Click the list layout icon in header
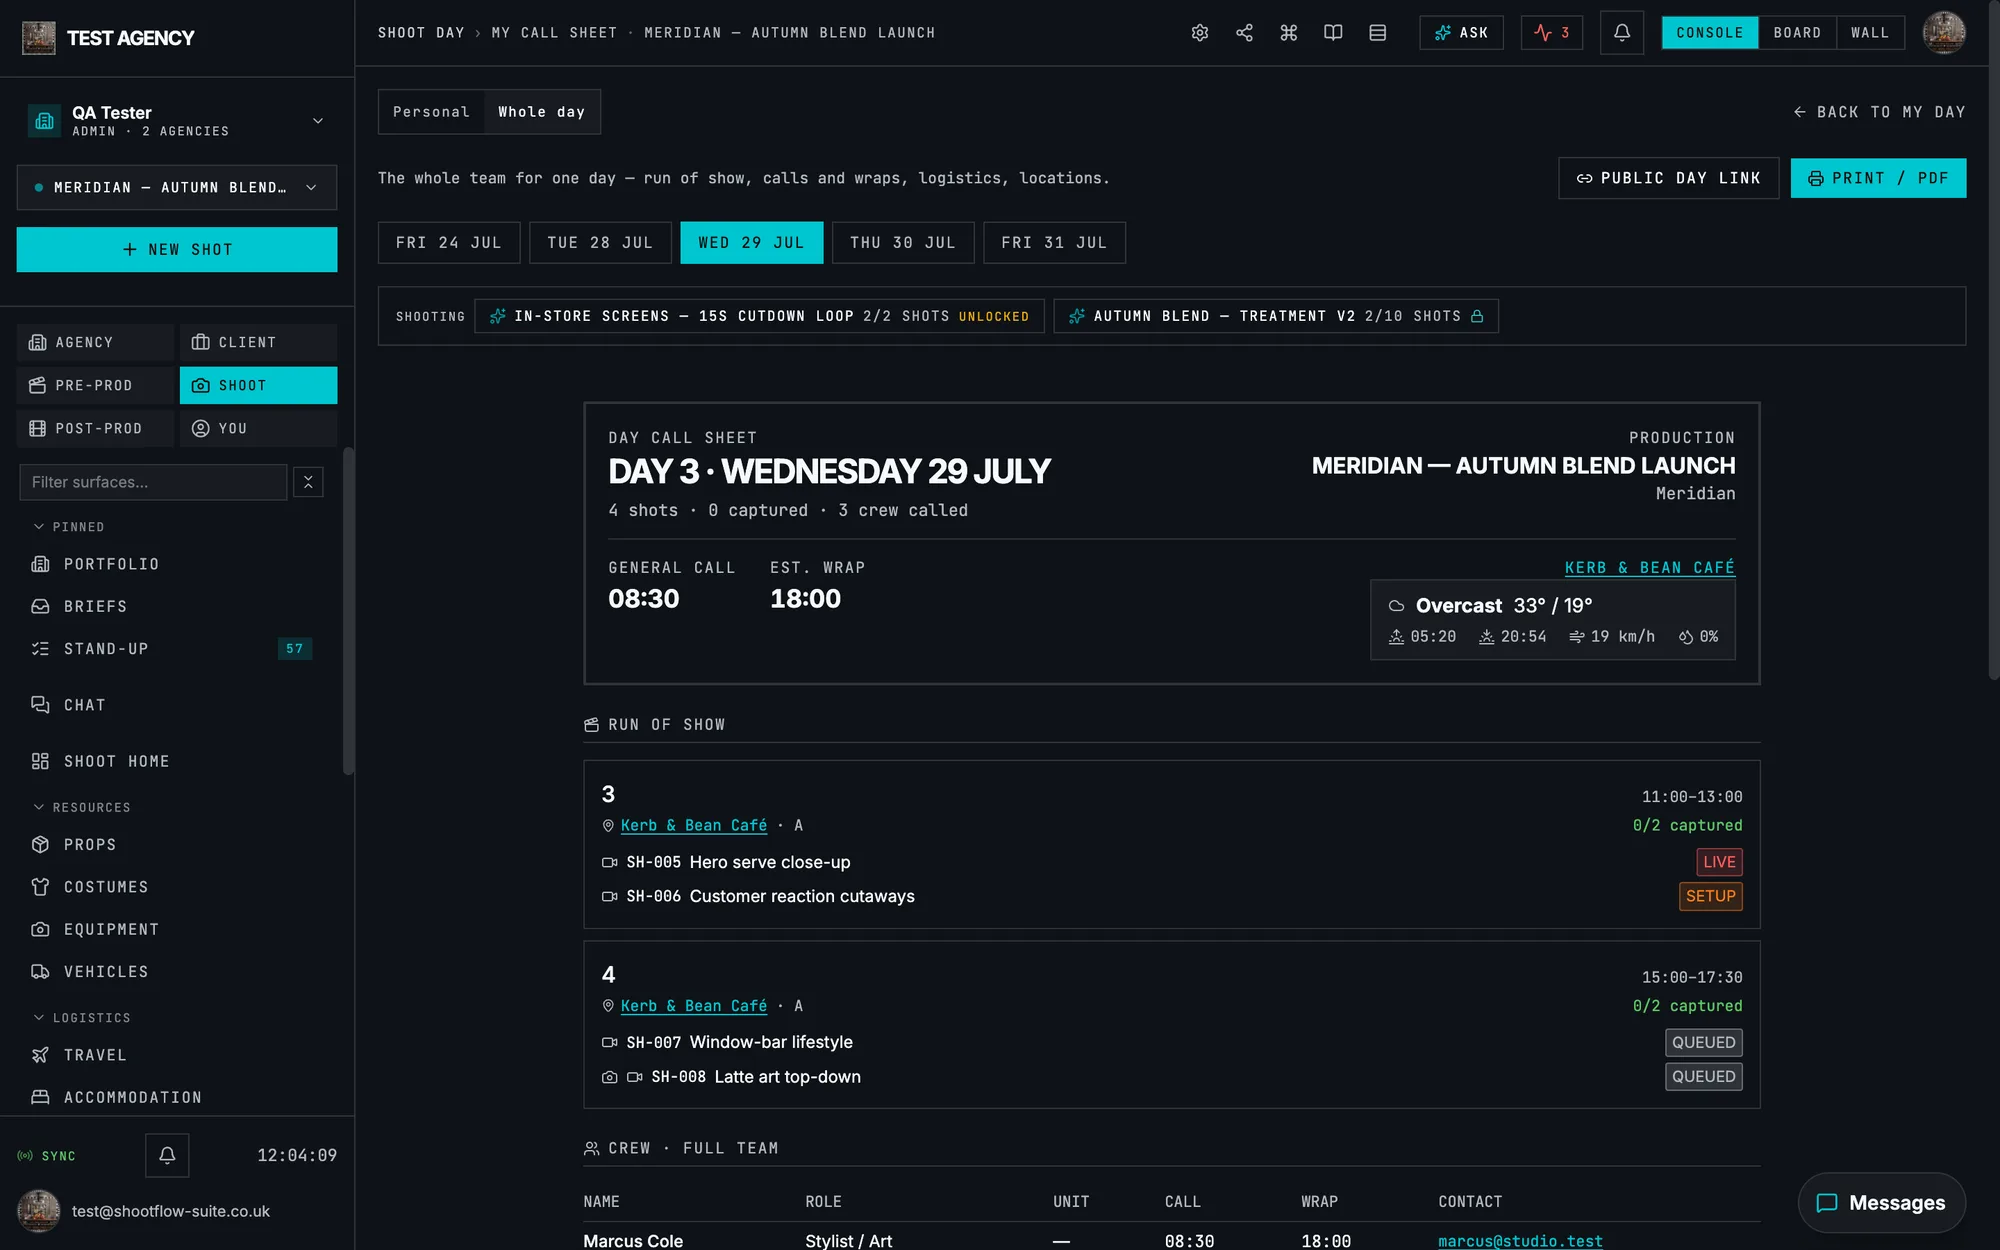This screenshot has height=1250, width=2000. point(1378,33)
